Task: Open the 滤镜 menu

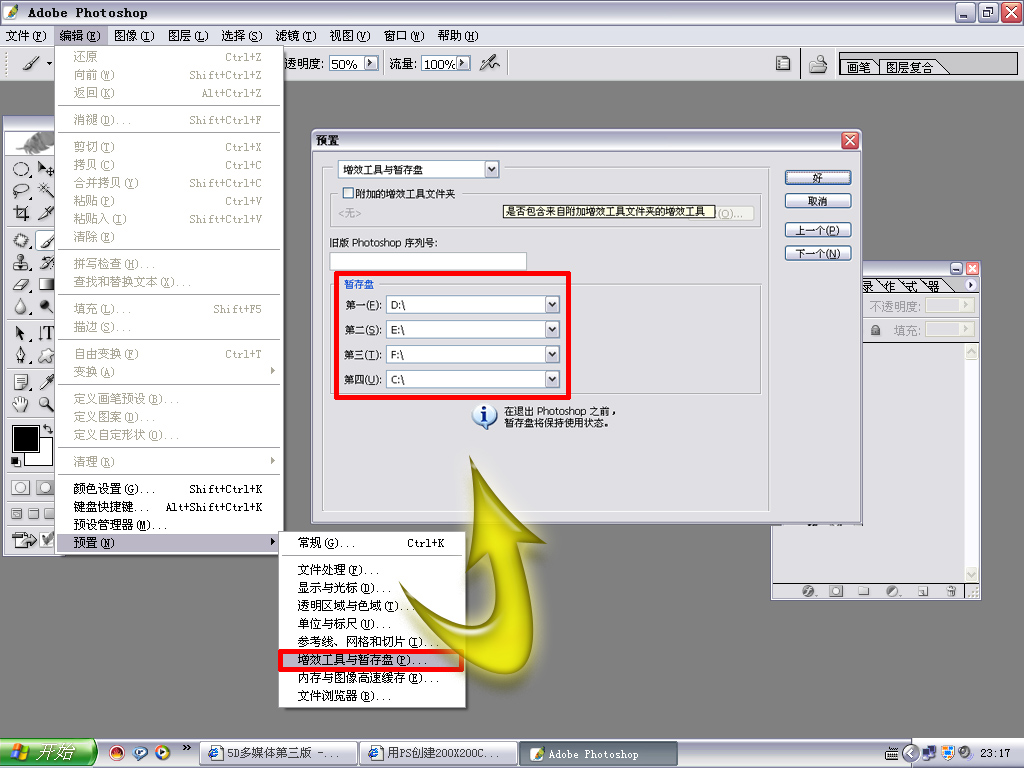Action: click(x=296, y=36)
